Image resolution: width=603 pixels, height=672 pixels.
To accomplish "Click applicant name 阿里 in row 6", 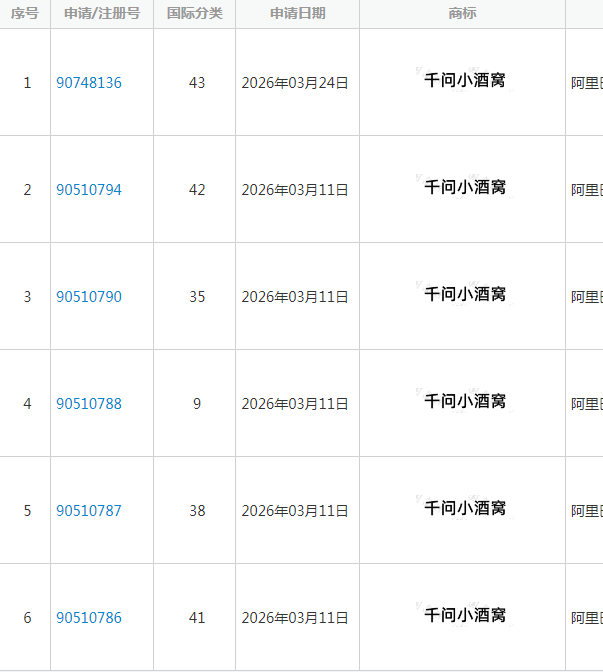I will tap(587, 618).
